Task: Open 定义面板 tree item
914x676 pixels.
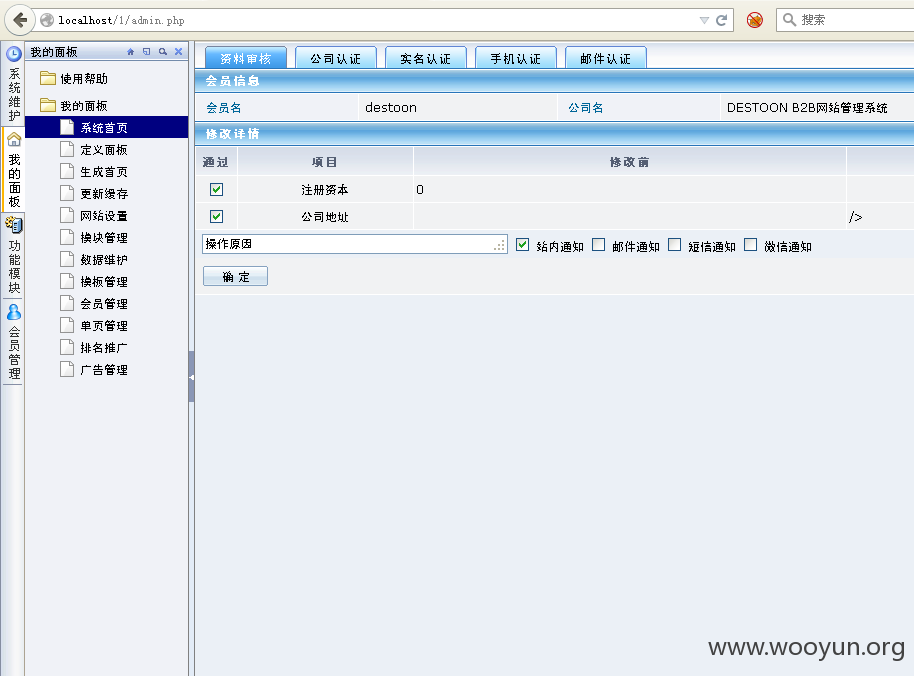Action: pos(104,150)
